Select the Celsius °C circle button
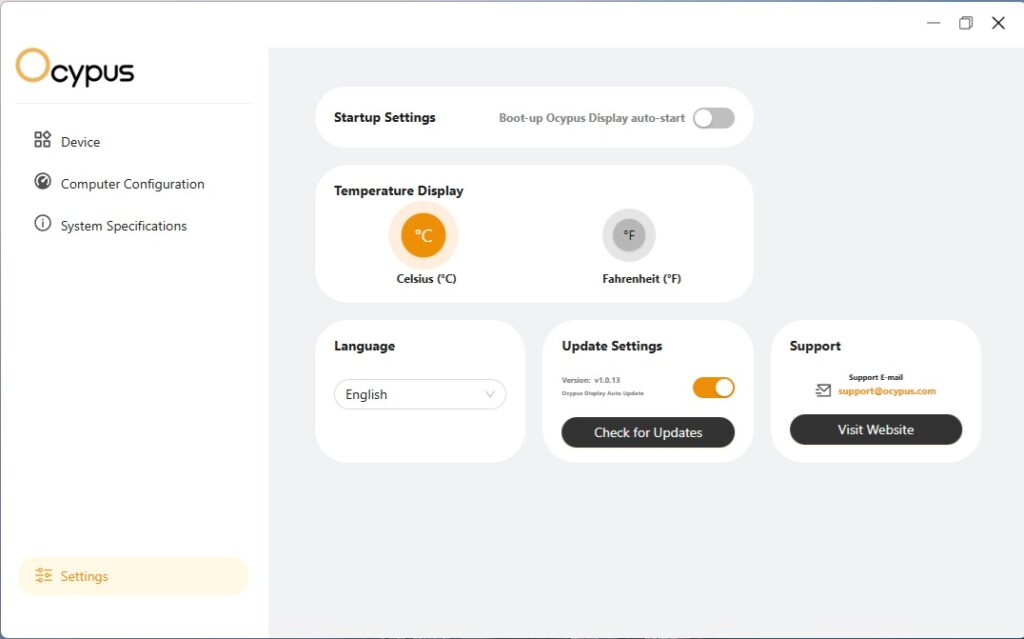The height and width of the screenshot is (639, 1024). point(423,235)
